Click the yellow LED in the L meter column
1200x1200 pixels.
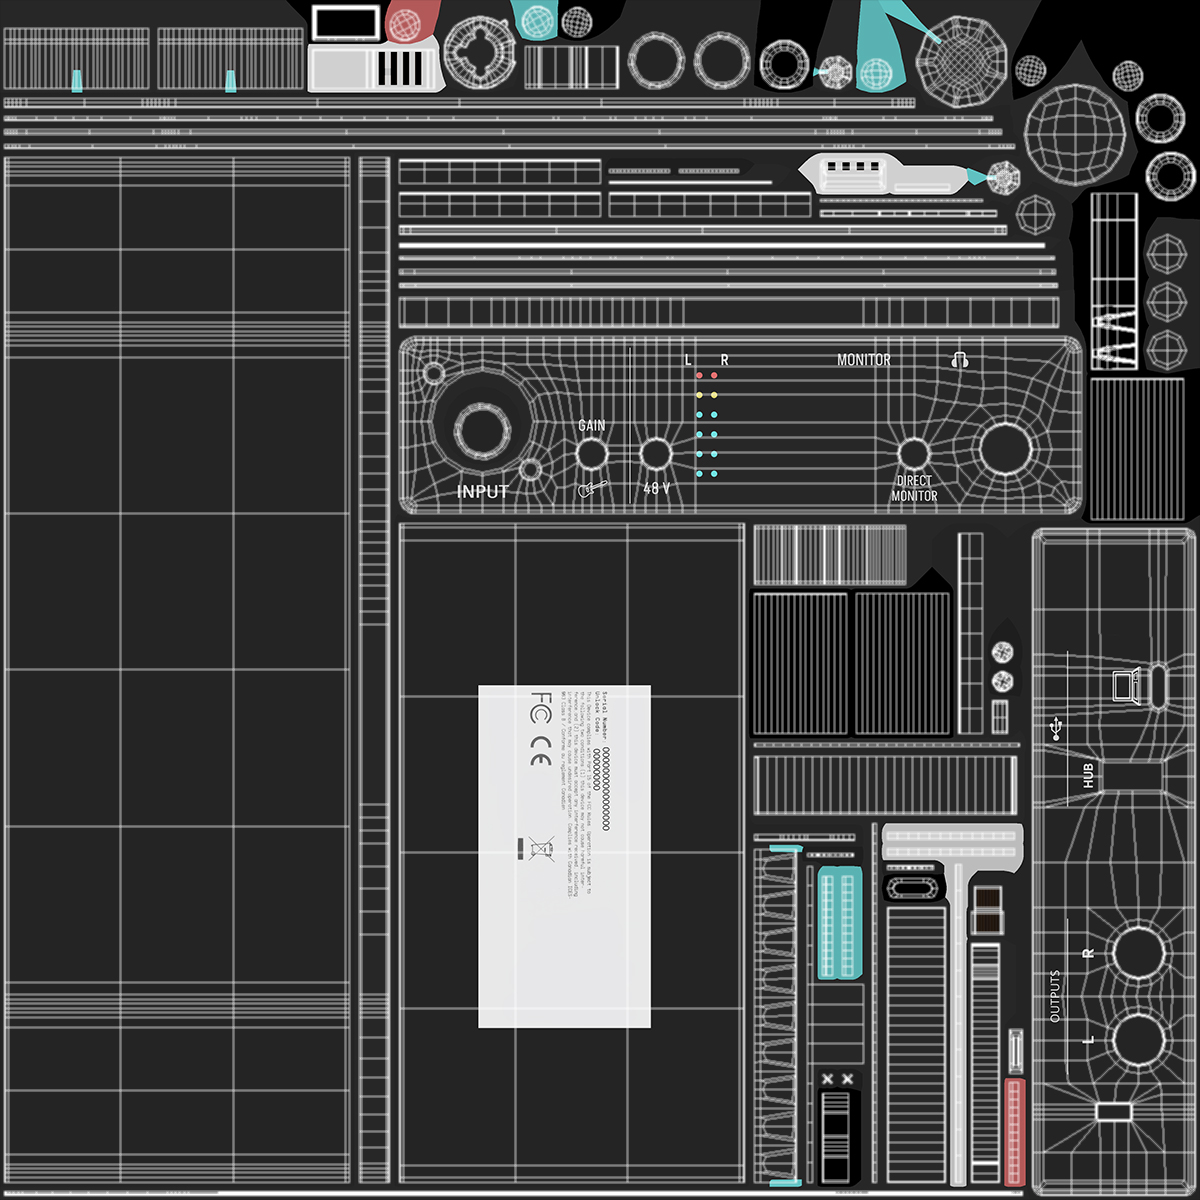[x=699, y=395]
